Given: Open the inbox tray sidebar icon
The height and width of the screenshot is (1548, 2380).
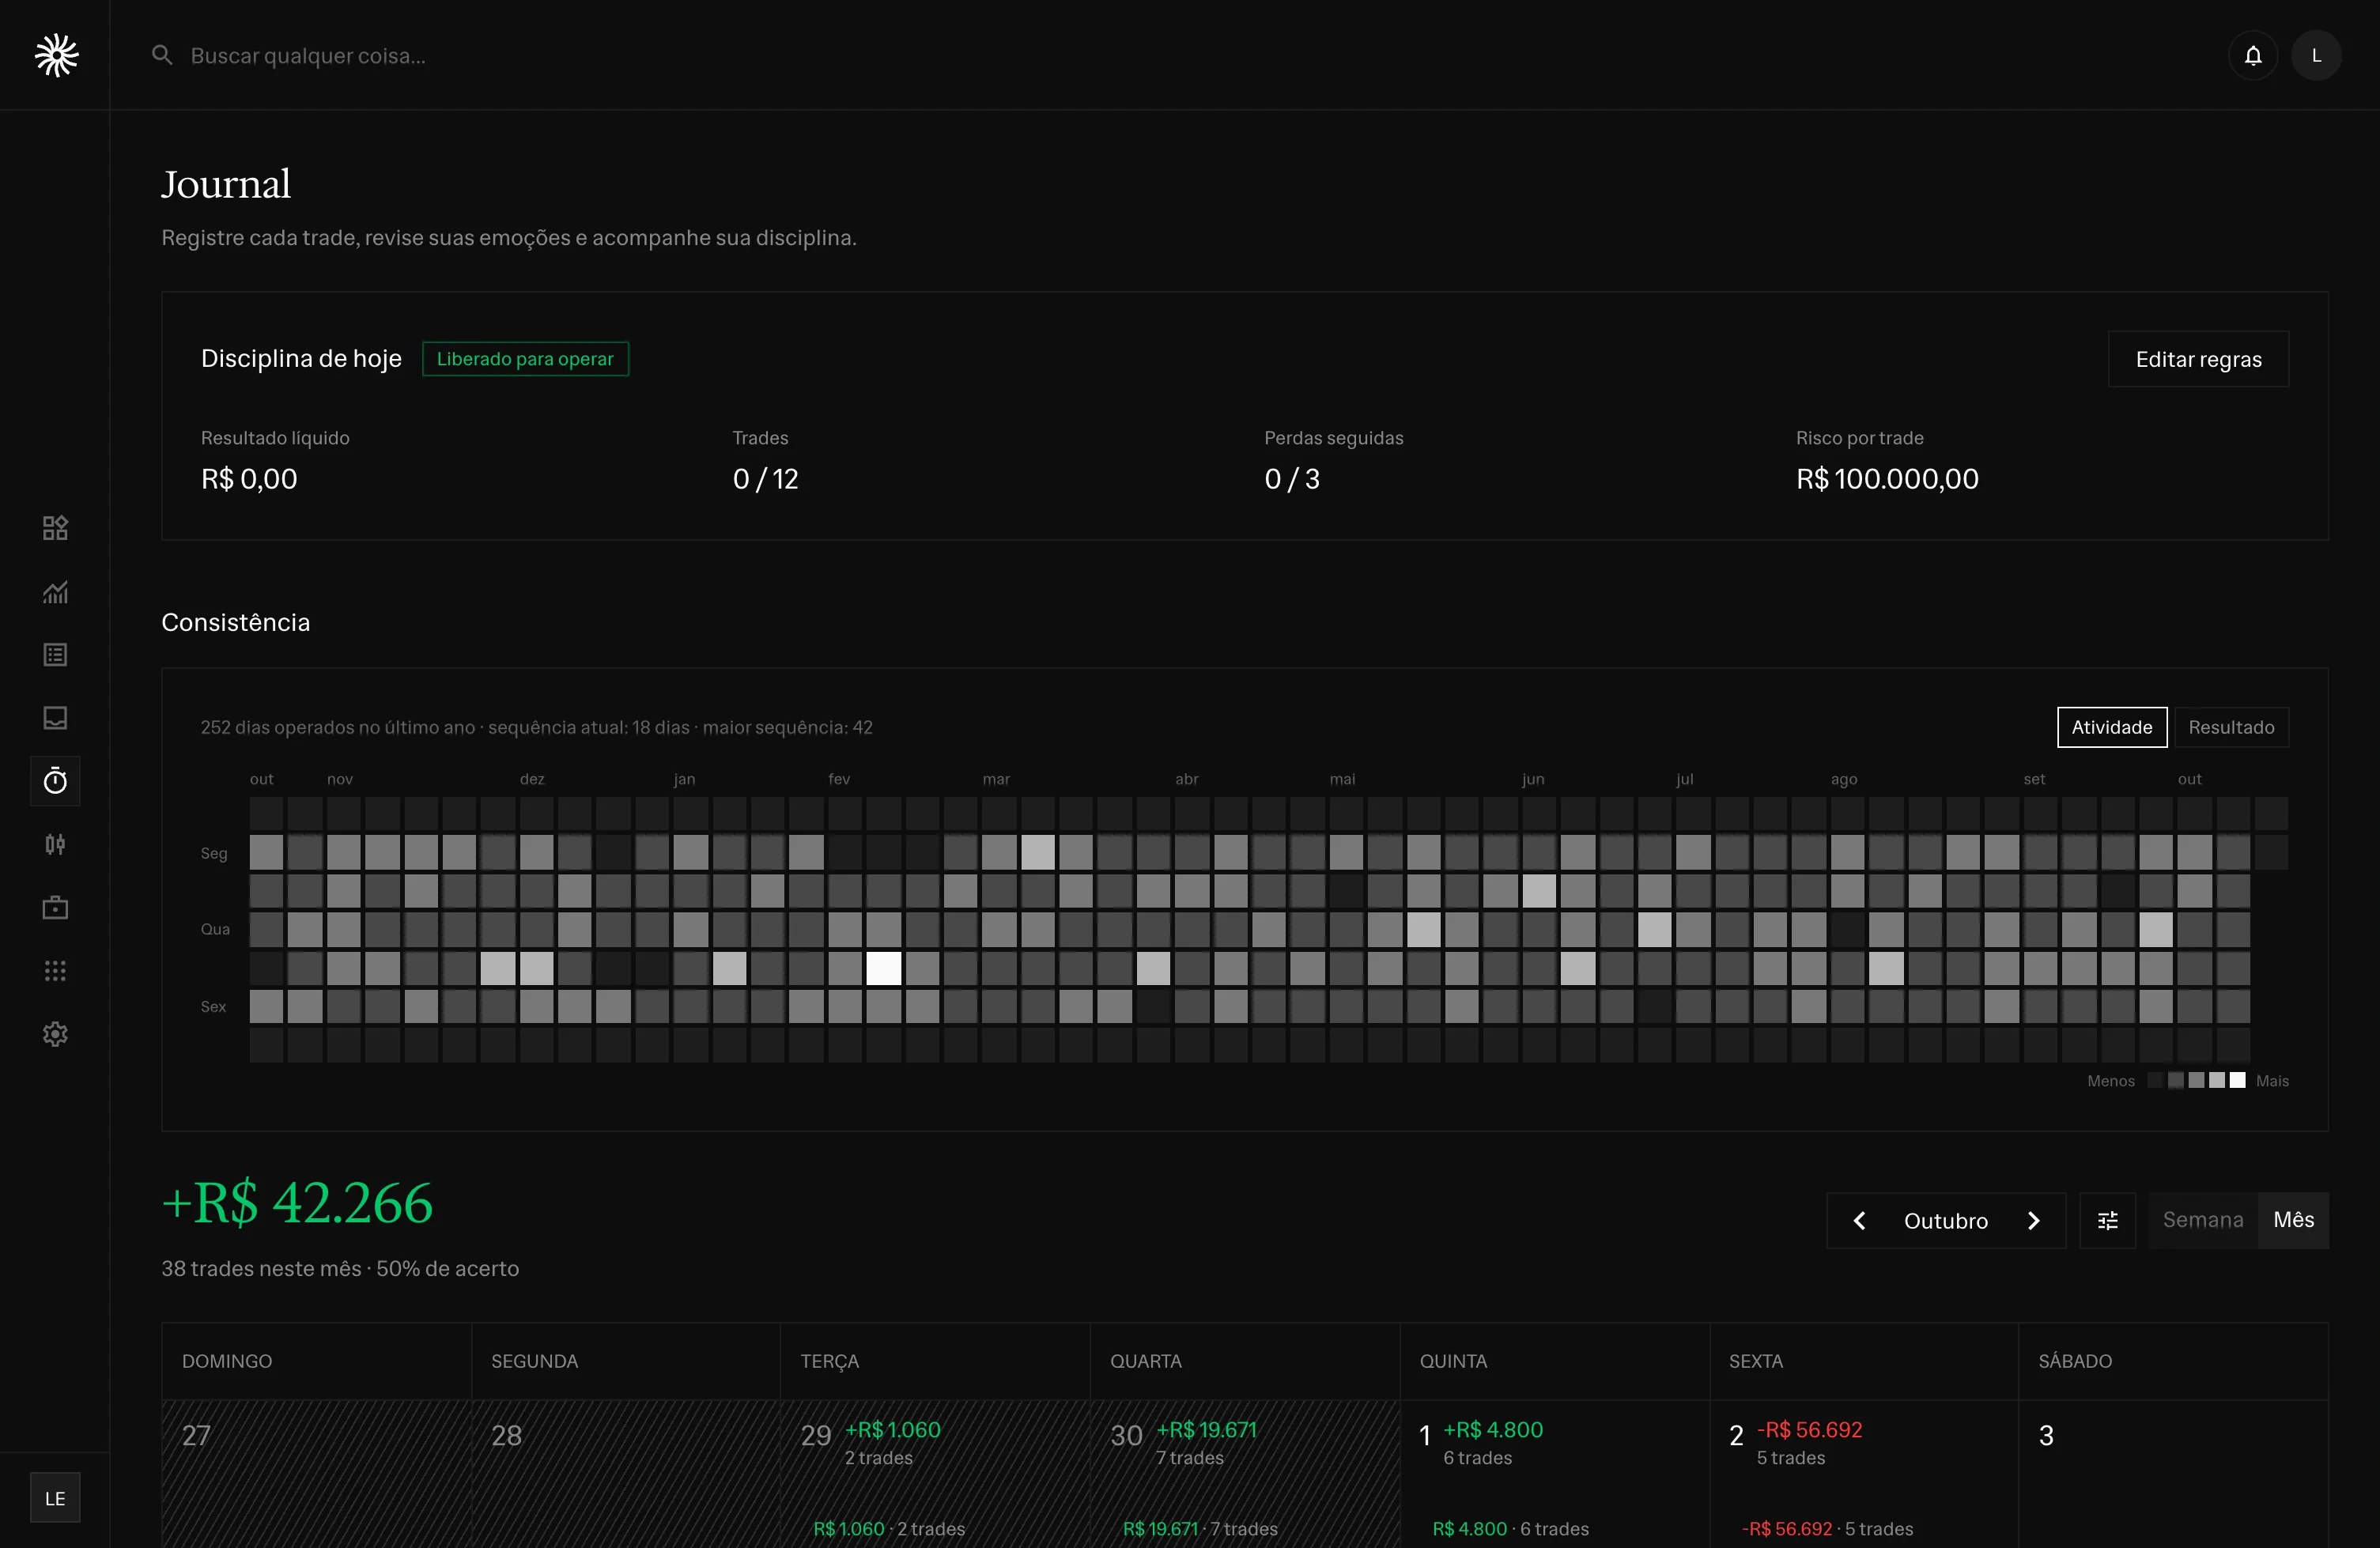Looking at the screenshot, I should [55, 718].
